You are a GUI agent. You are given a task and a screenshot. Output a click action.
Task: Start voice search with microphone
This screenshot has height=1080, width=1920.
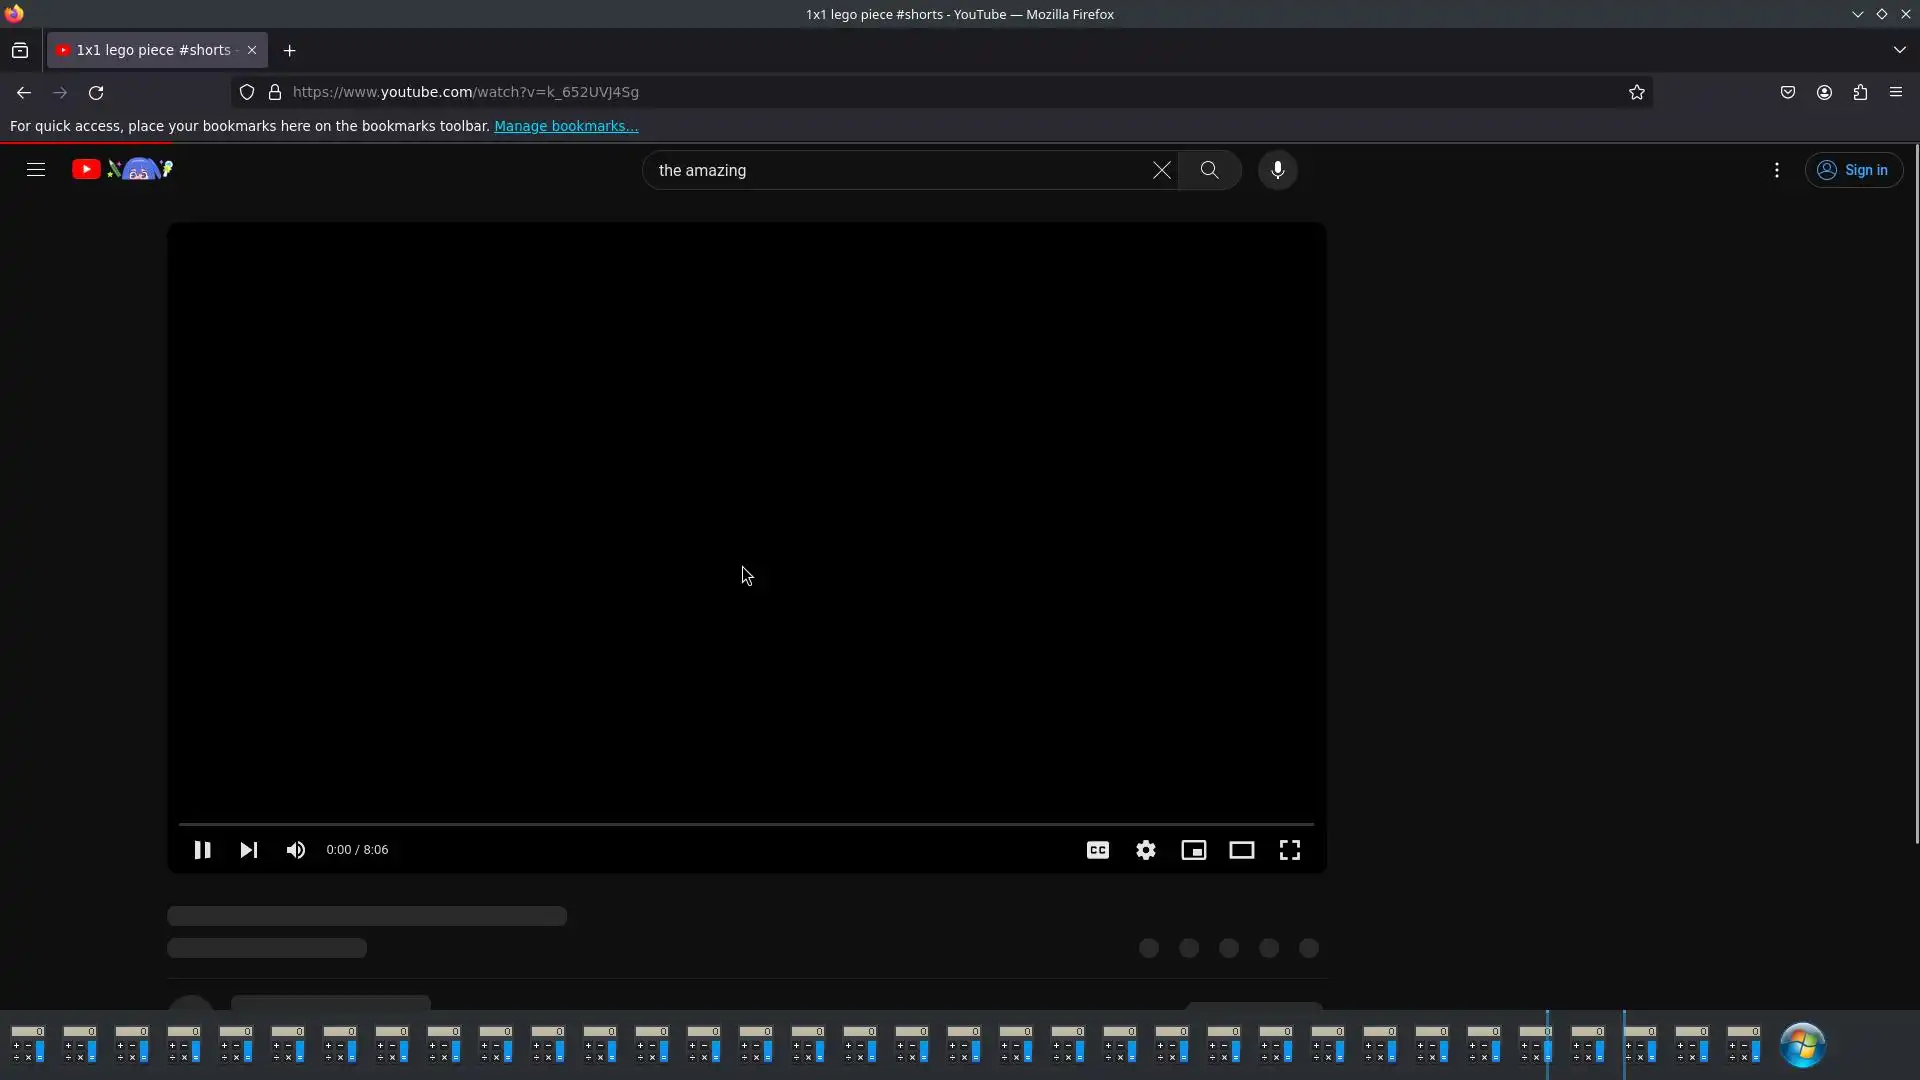pyautogui.click(x=1277, y=170)
